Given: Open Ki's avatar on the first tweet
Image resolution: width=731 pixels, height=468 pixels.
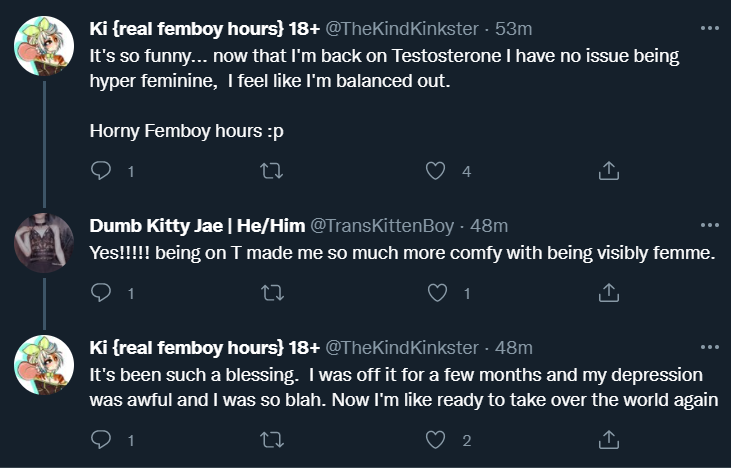Looking at the screenshot, I should tap(44, 46).
